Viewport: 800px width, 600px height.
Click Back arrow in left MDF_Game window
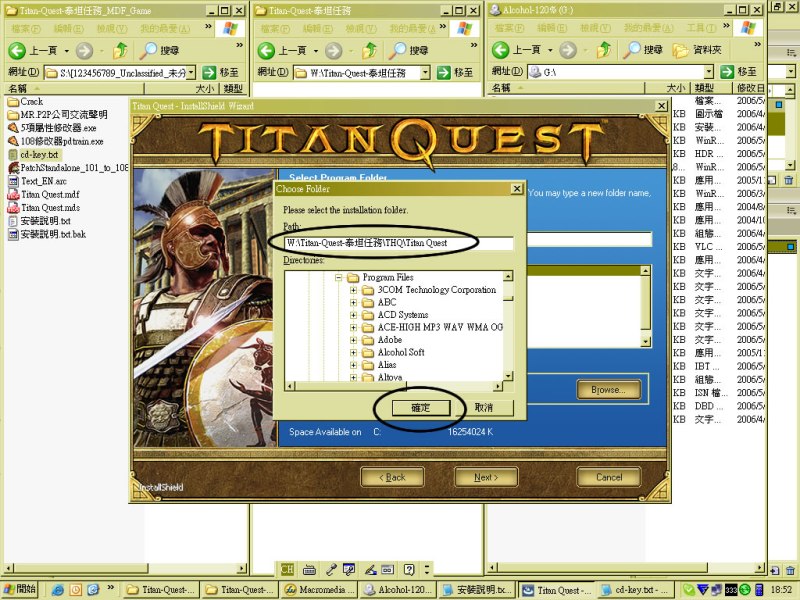coord(17,50)
